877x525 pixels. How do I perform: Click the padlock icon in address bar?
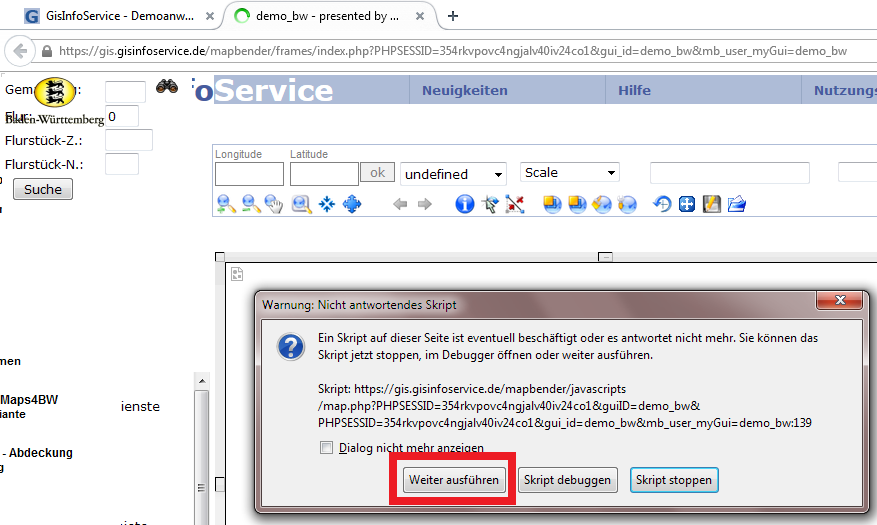point(47,51)
